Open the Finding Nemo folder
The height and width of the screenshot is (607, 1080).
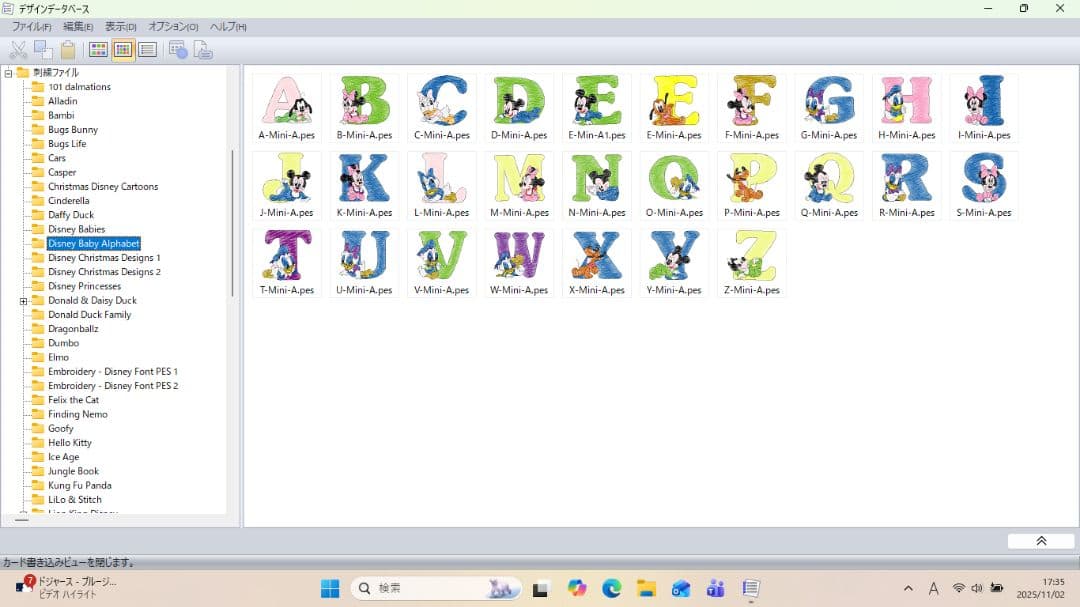click(77, 414)
